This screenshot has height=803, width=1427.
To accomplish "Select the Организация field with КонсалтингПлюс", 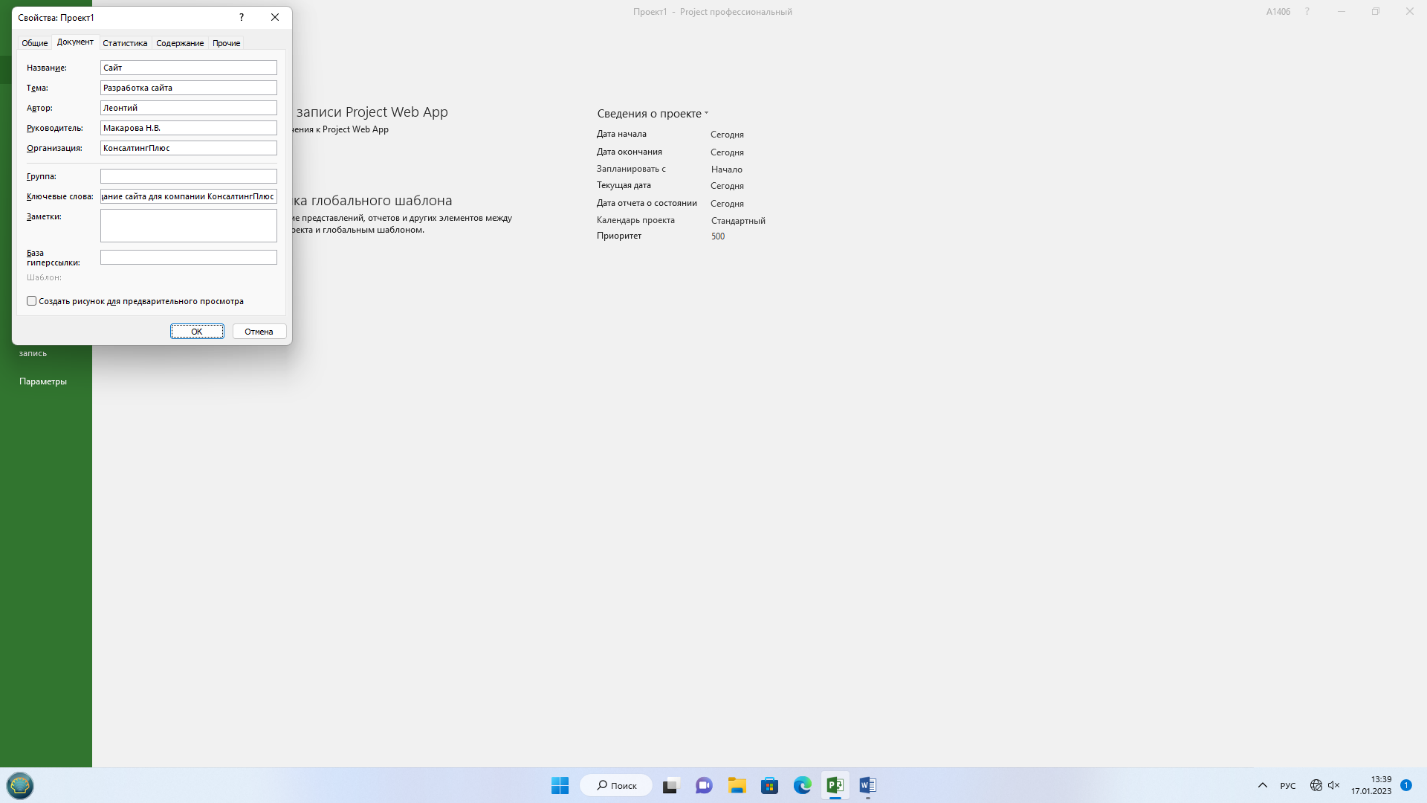I will [x=188, y=148].
